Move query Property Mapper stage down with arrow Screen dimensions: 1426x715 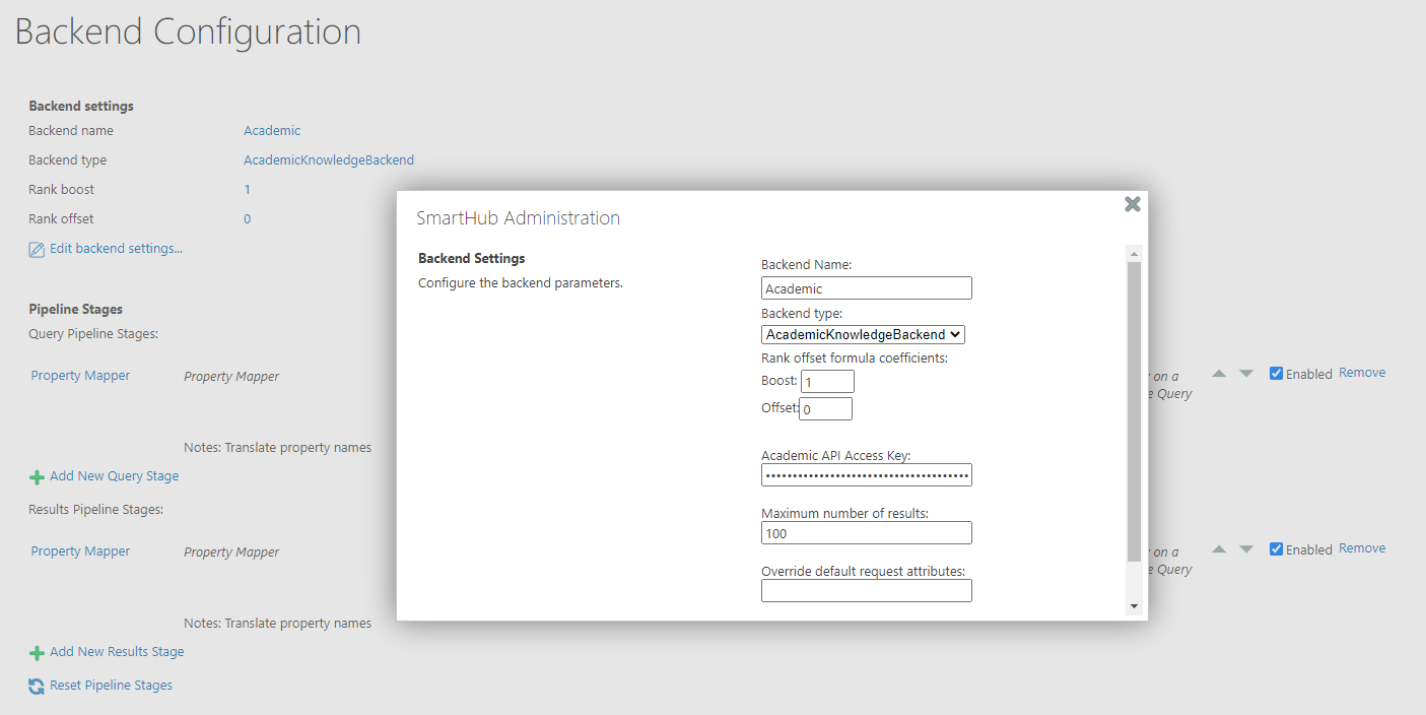(1245, 374)
